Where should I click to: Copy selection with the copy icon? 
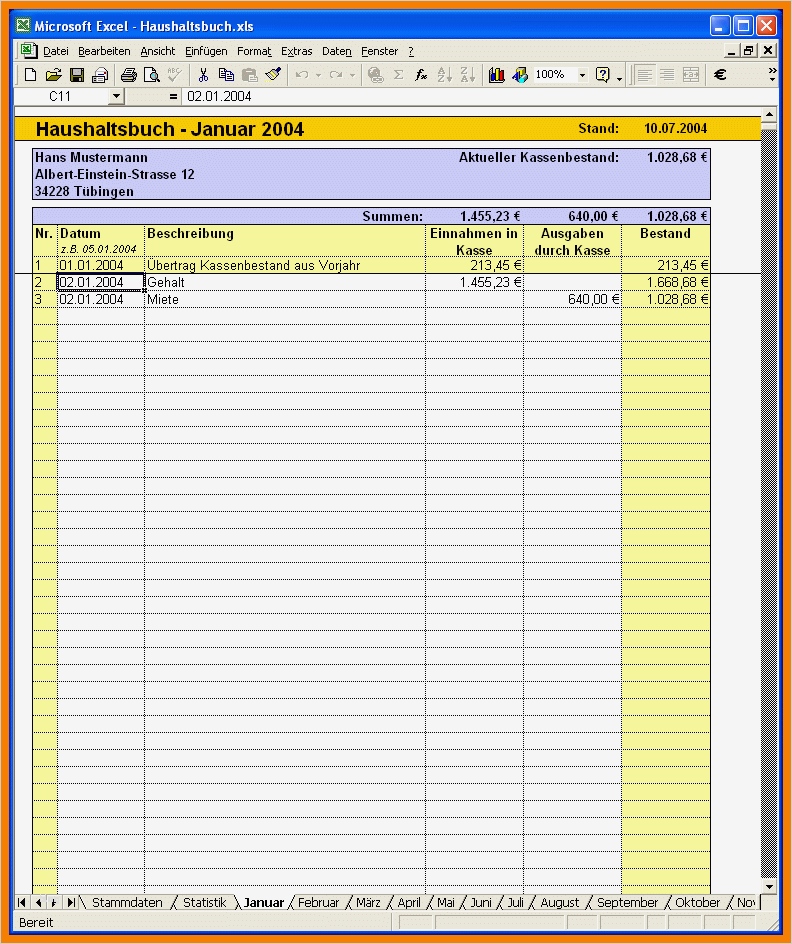pos(226,75)
